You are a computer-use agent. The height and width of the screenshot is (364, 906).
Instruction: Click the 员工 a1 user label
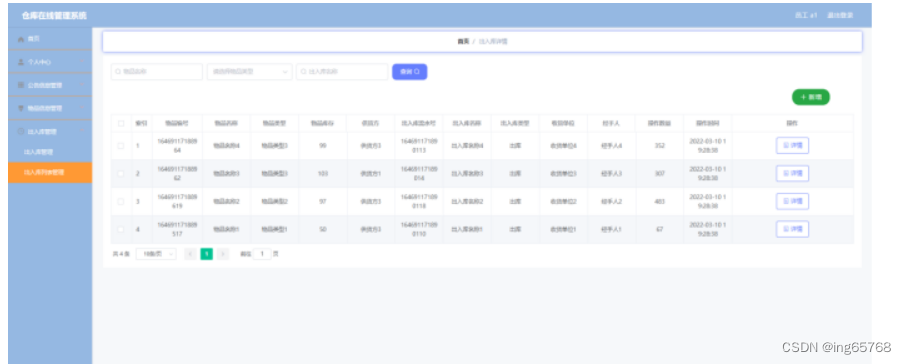806,15
